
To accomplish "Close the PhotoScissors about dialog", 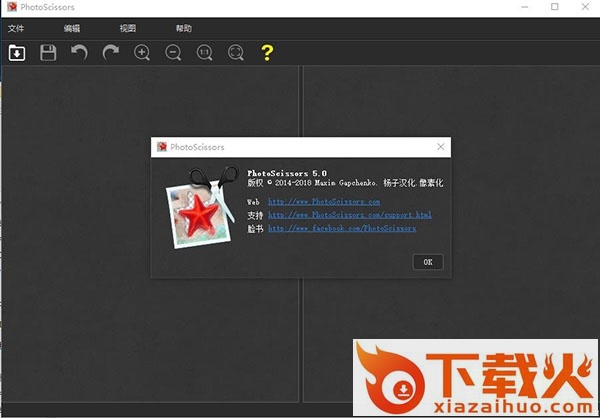I will tap(441, 147).
